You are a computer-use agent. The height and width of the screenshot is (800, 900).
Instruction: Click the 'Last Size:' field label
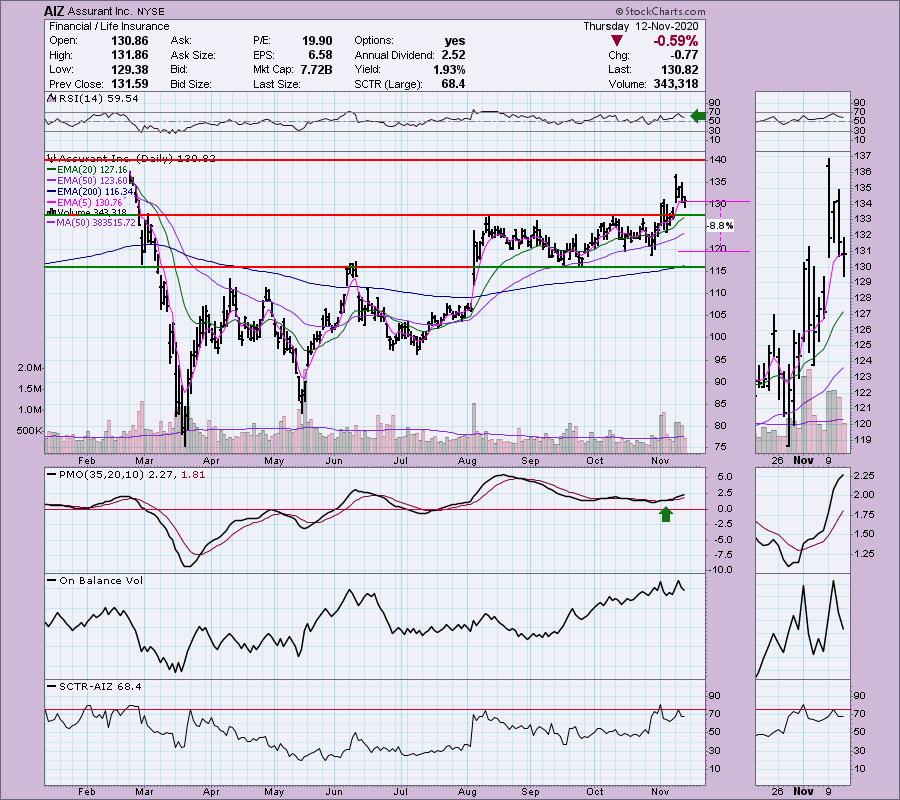pyautogui.click(x=276, y=84)
